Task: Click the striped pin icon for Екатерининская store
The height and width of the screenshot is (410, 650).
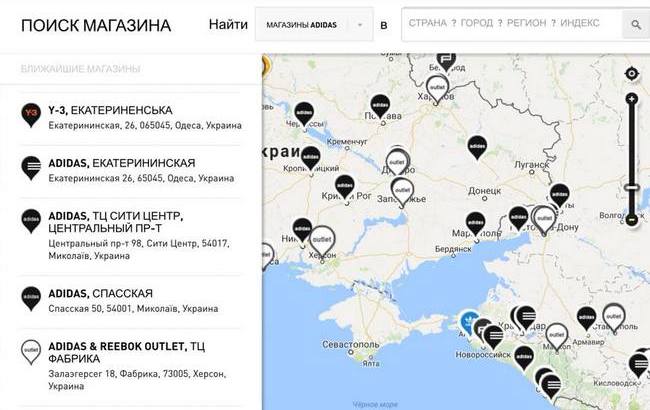Action: click(x=31, y=168)
